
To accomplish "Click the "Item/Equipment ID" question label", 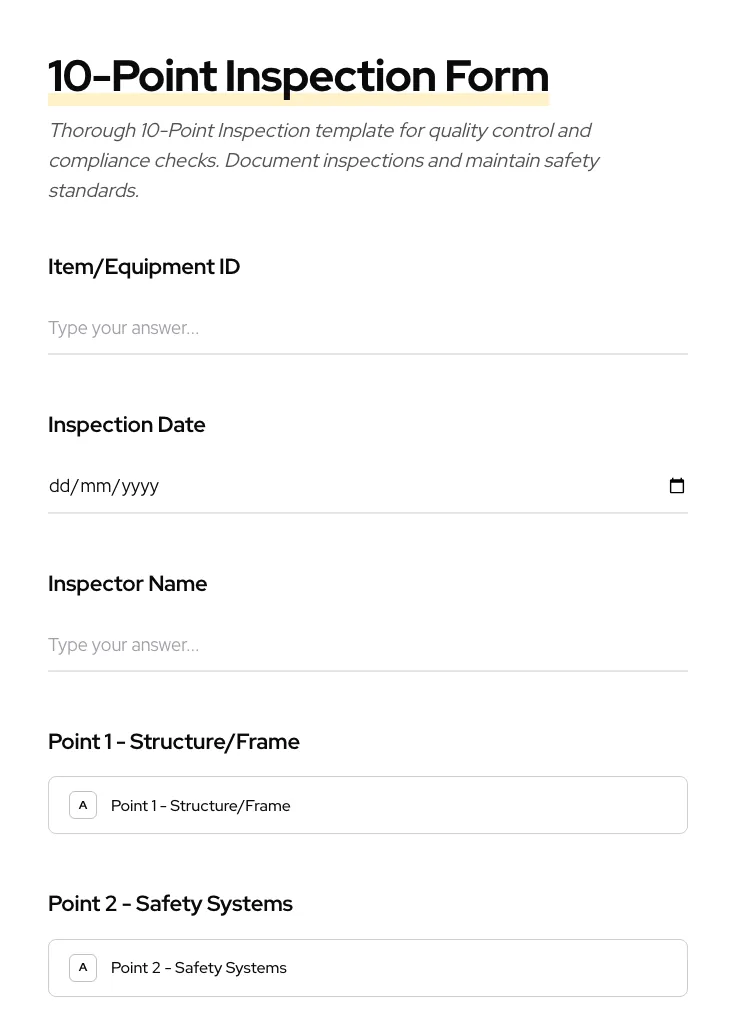I will tap(144, 267).
